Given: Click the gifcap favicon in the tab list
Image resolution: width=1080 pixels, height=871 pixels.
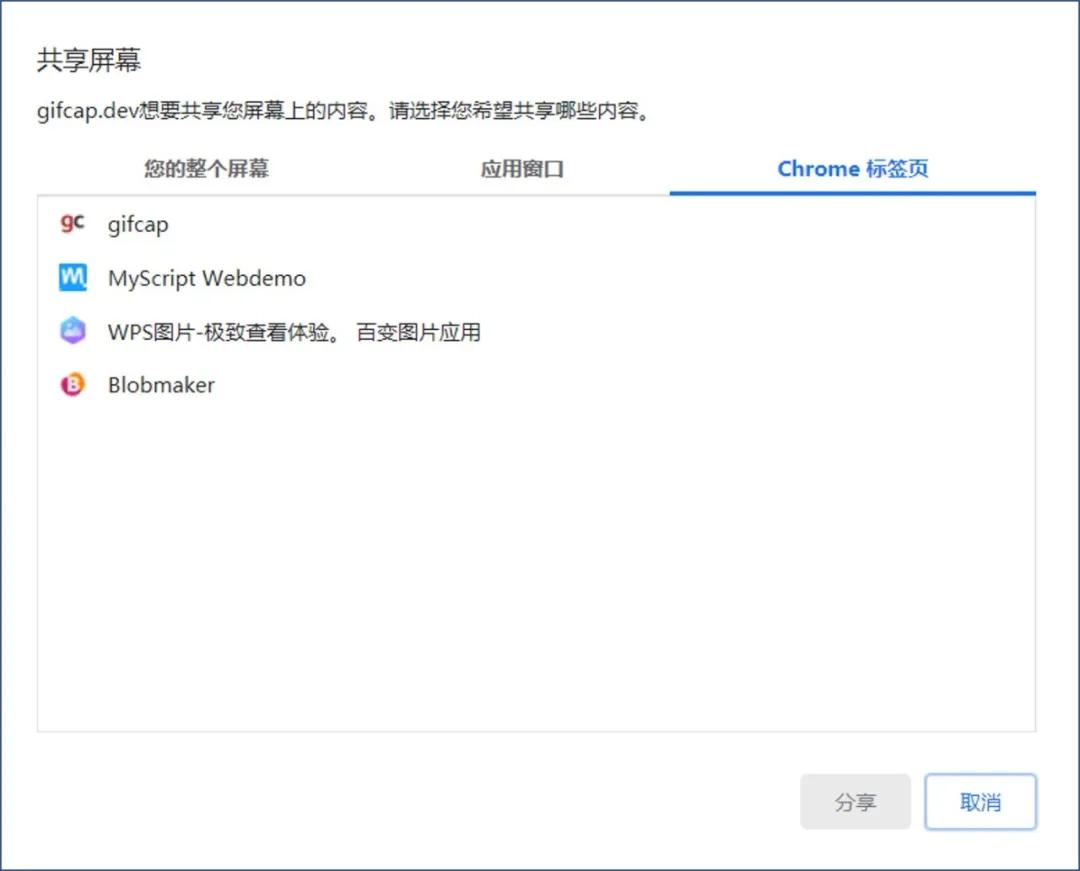Looking at the screenshot, I should pos(71,224).
